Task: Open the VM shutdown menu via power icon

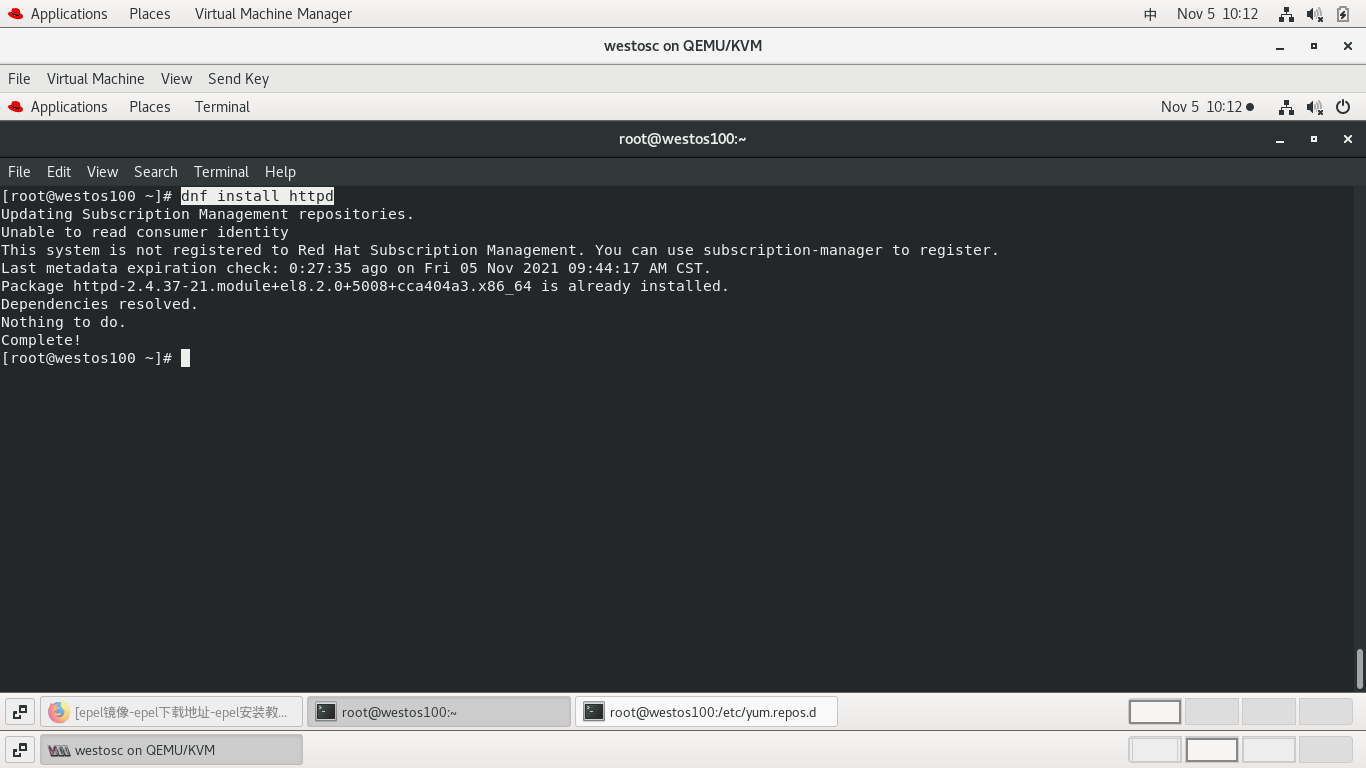Action: click(1343, 107)
